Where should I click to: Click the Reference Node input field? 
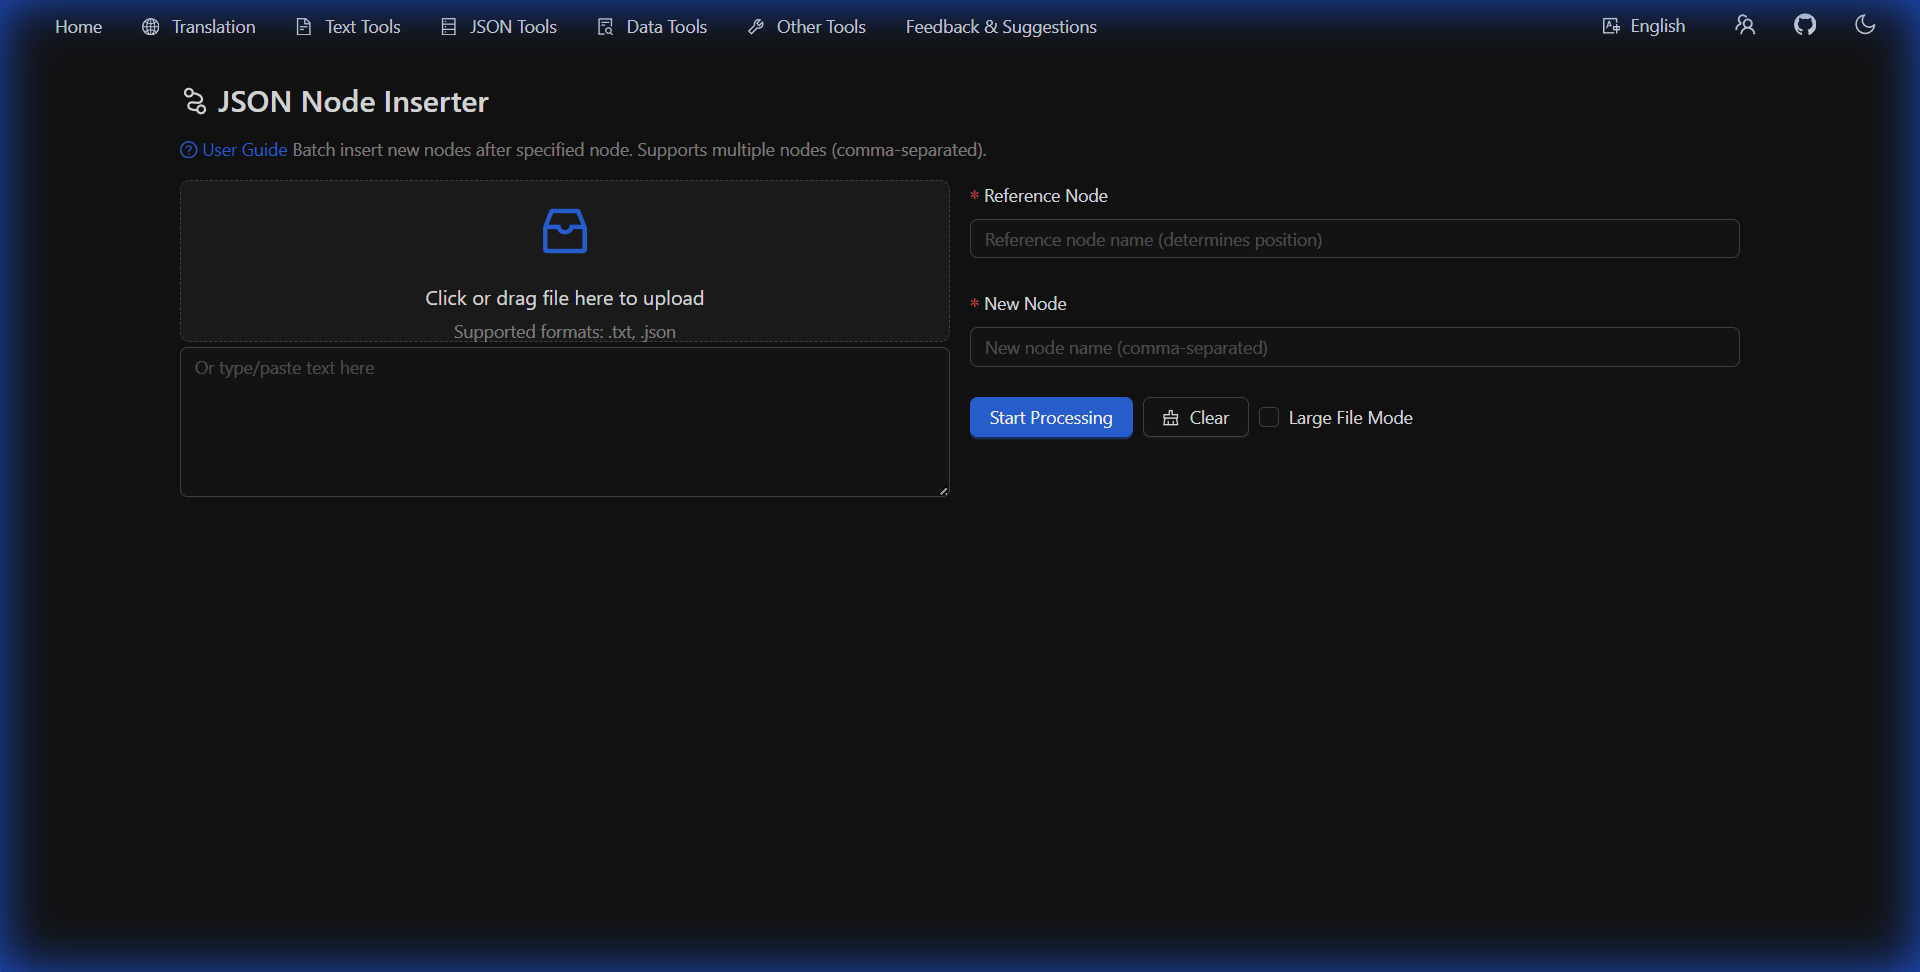click(x=1354, y=239)
